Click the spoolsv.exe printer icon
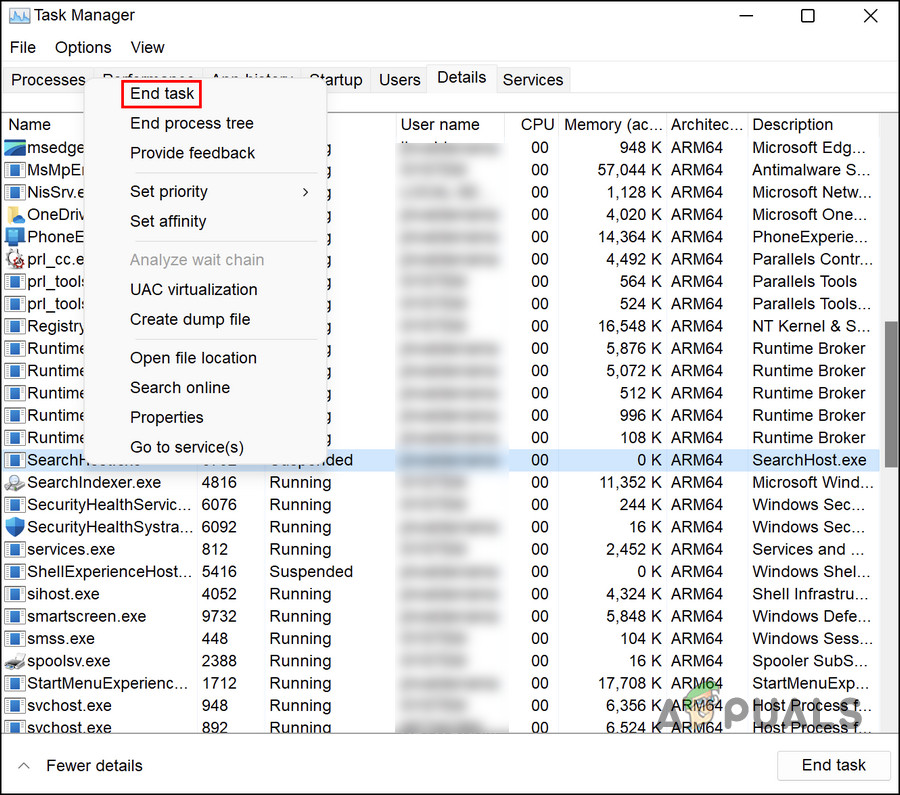The width and height of the screenshot is (900, 795). pos(14,661)
